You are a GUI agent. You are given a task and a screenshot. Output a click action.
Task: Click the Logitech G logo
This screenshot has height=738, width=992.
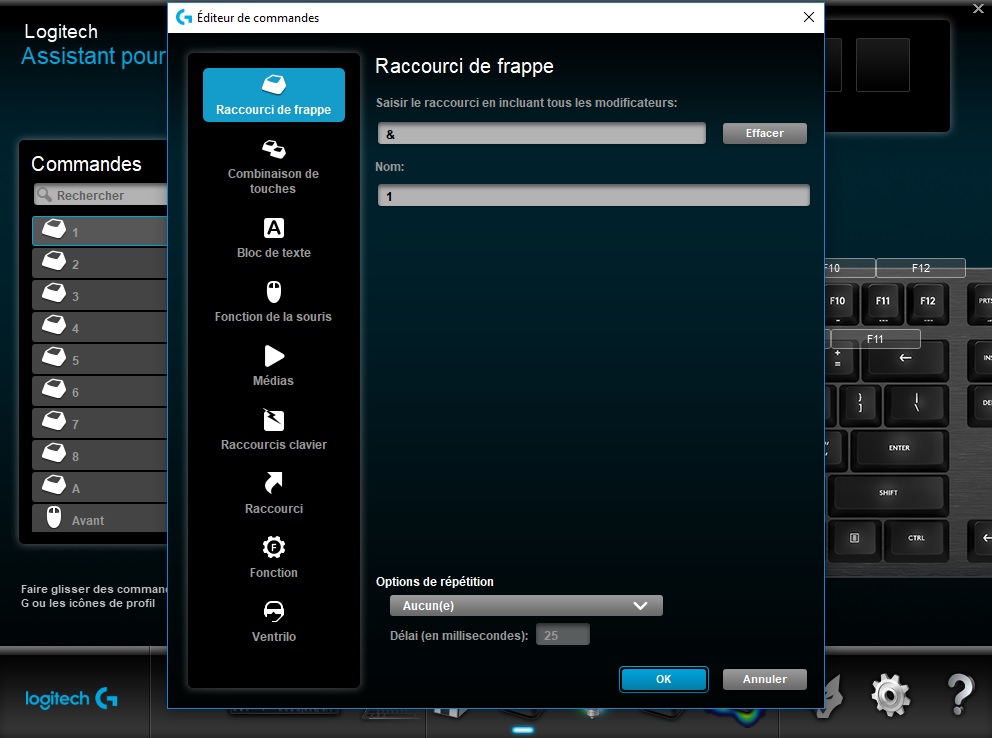tap(71, 699)
